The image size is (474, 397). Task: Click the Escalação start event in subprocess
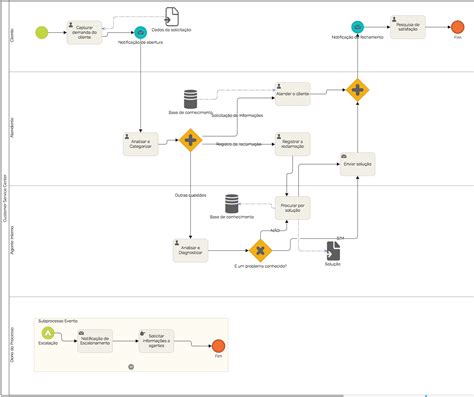point(48,333)
